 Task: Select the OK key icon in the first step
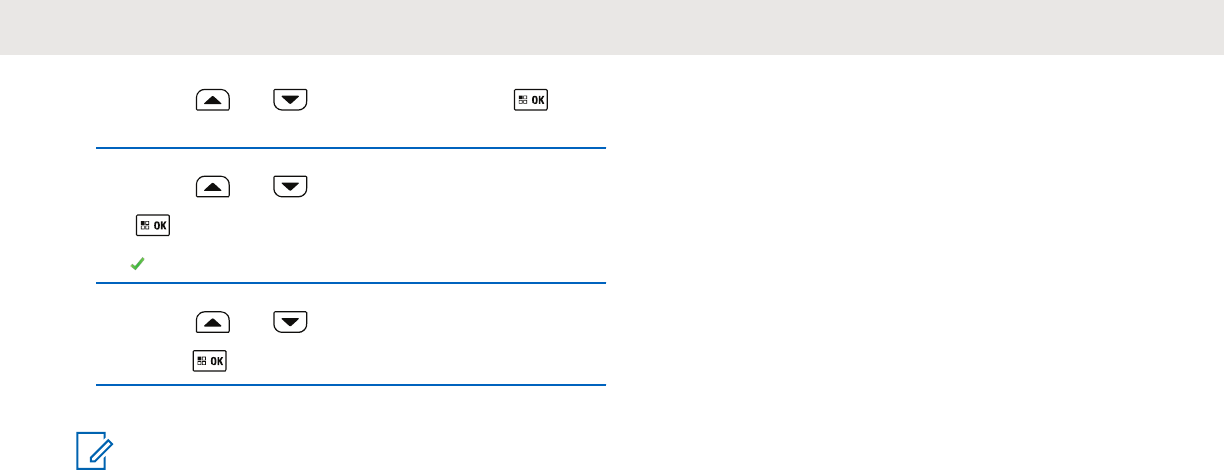tap(532, 101)
